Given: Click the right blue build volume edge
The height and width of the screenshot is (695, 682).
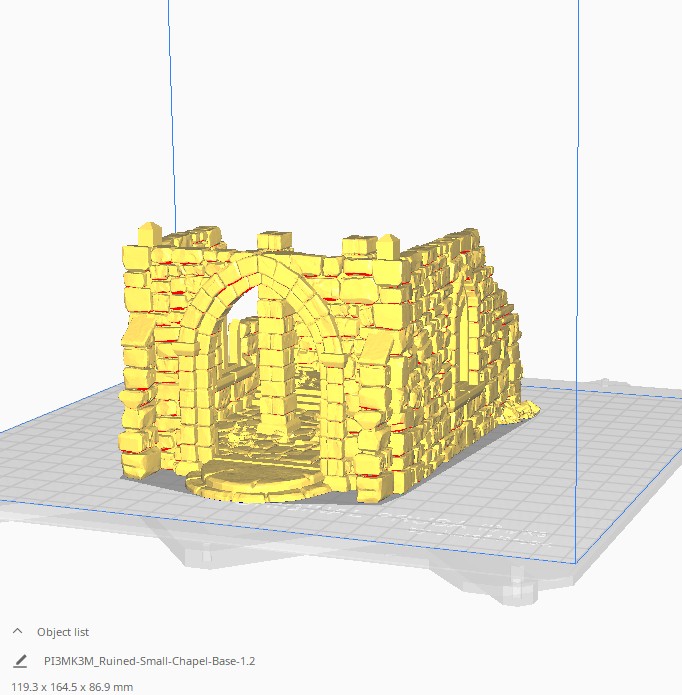Looking at the screenshot, I should (578, 200).
